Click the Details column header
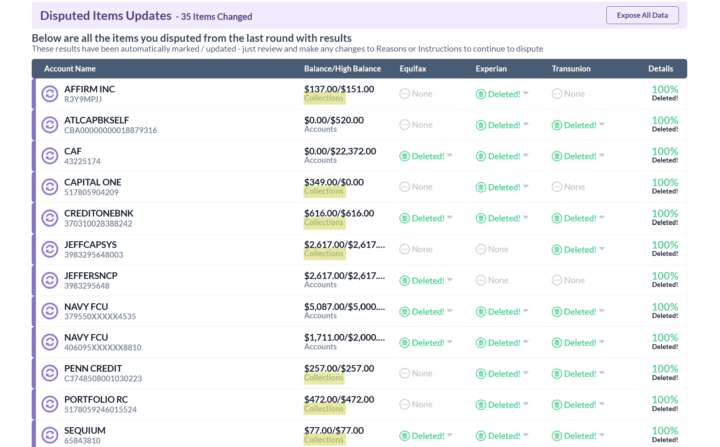720x447 pixels. pyautogui.click(x=660, y=69)
